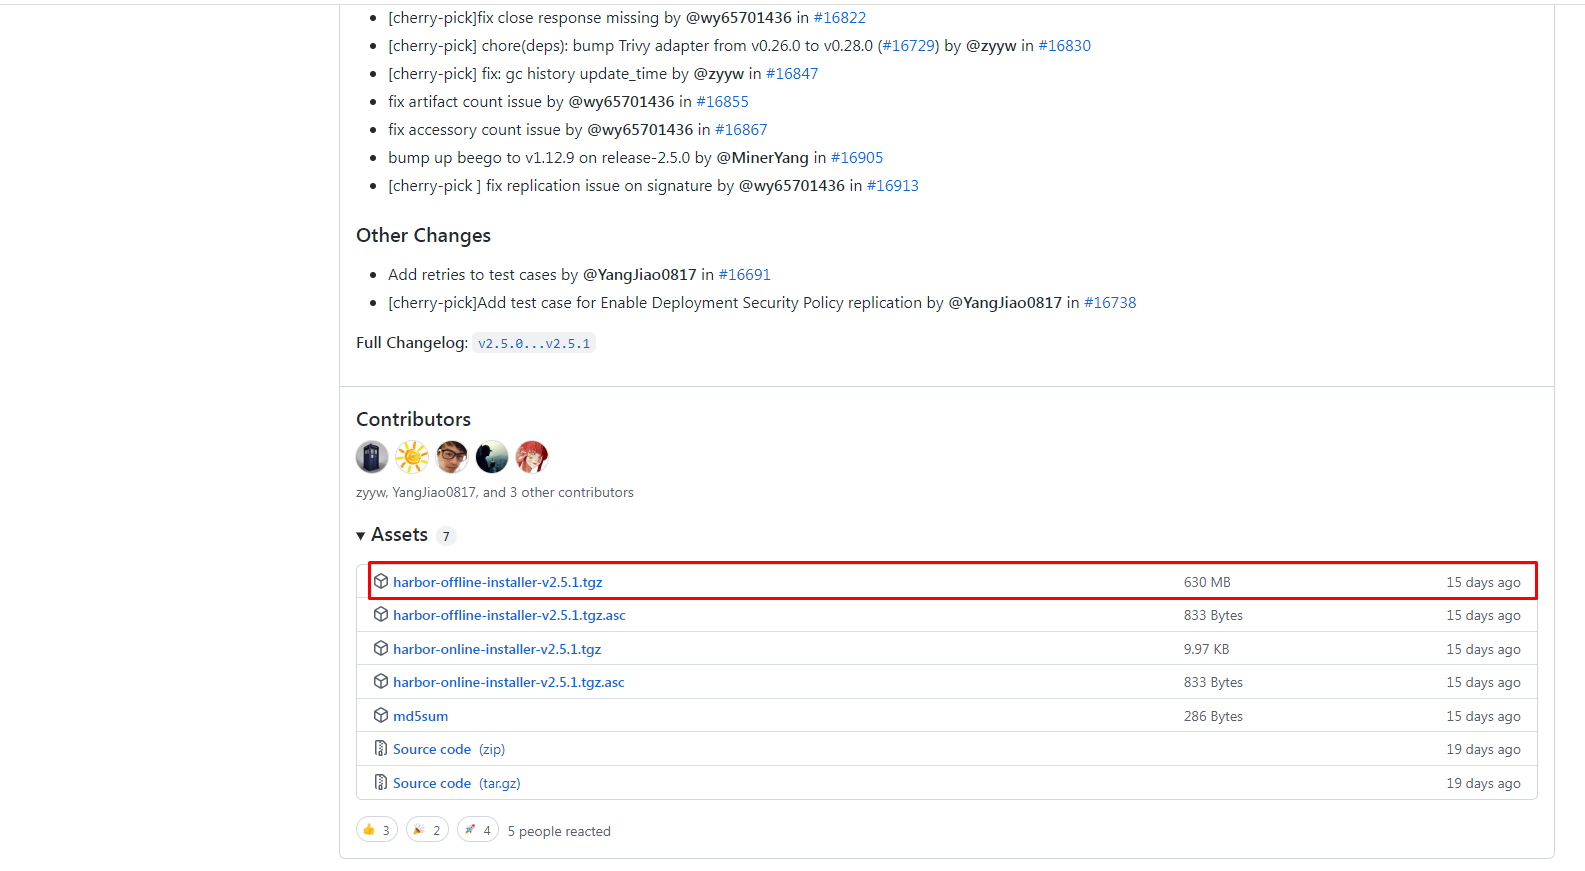Download harbor-online-installer-v2.5.1.tgz
Screen dimensions: 1585x871
click(x=497, y=649)
